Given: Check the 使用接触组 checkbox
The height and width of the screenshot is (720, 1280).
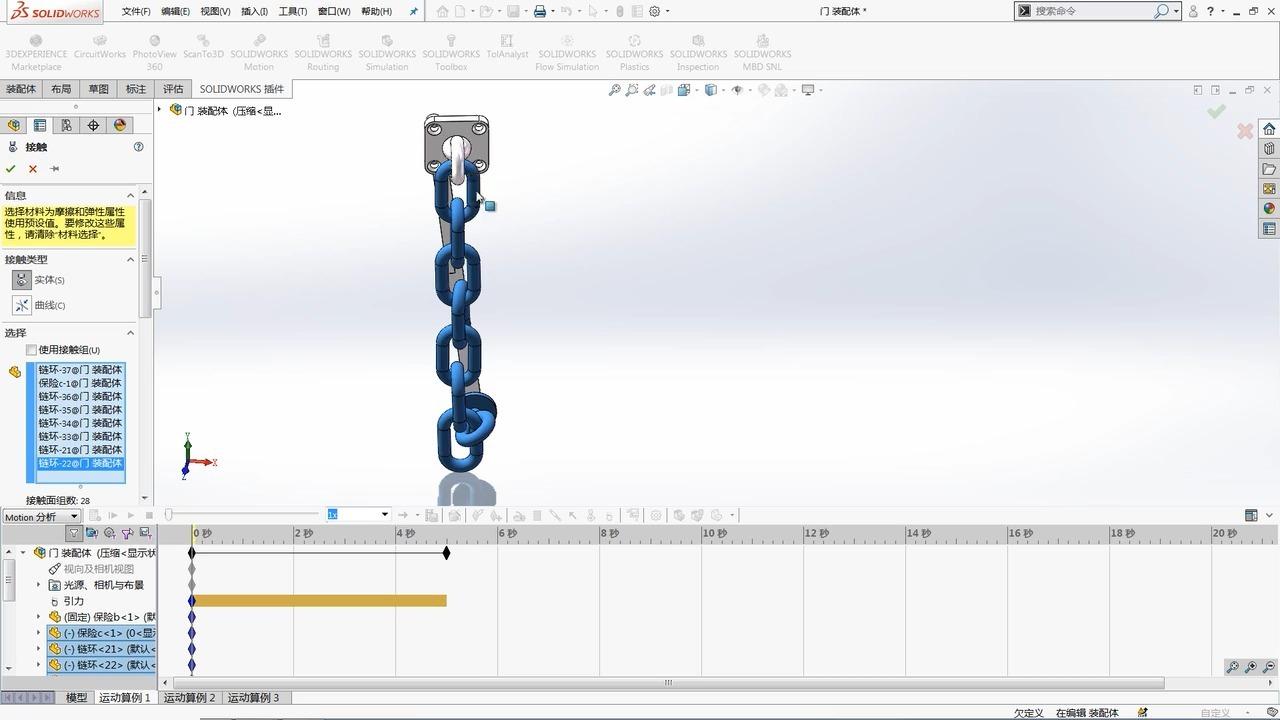Looking at the screenshot, I should [31, 350].
